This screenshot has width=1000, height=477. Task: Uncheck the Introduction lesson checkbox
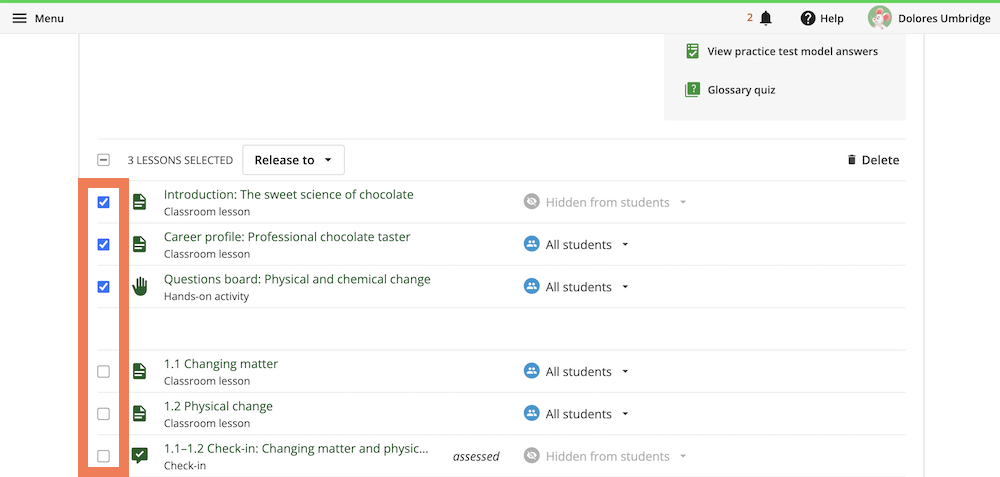point(103,202)
